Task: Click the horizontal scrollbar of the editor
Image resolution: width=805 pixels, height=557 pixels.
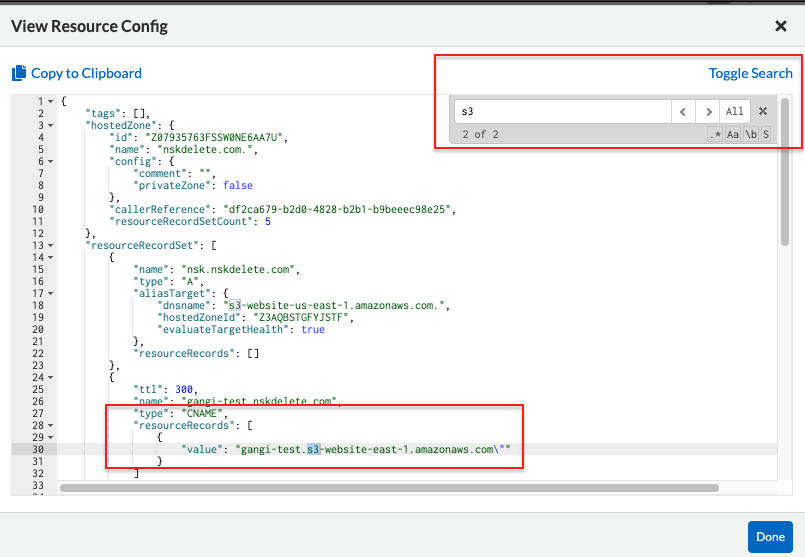Action: [388, 488]
